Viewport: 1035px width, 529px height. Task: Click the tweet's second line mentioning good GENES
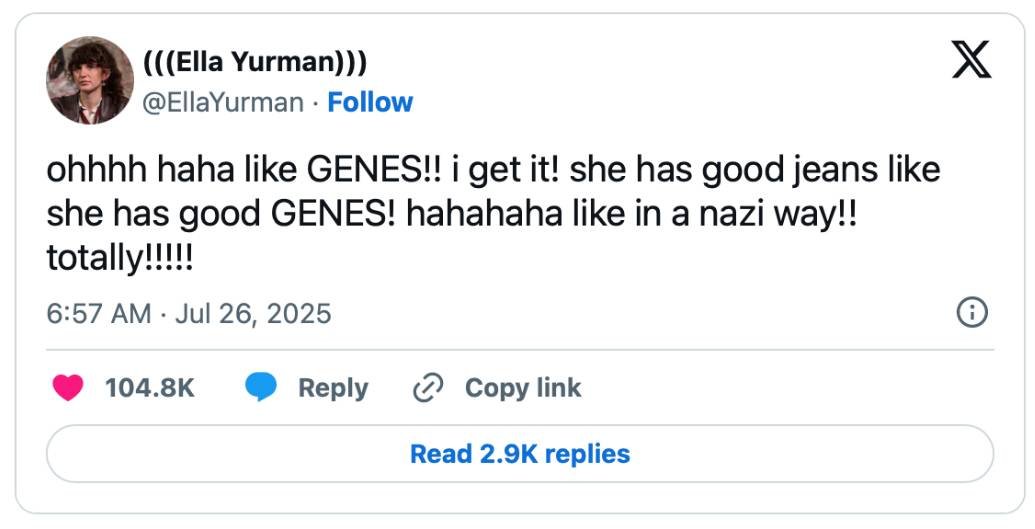click(x=451, y=214)
